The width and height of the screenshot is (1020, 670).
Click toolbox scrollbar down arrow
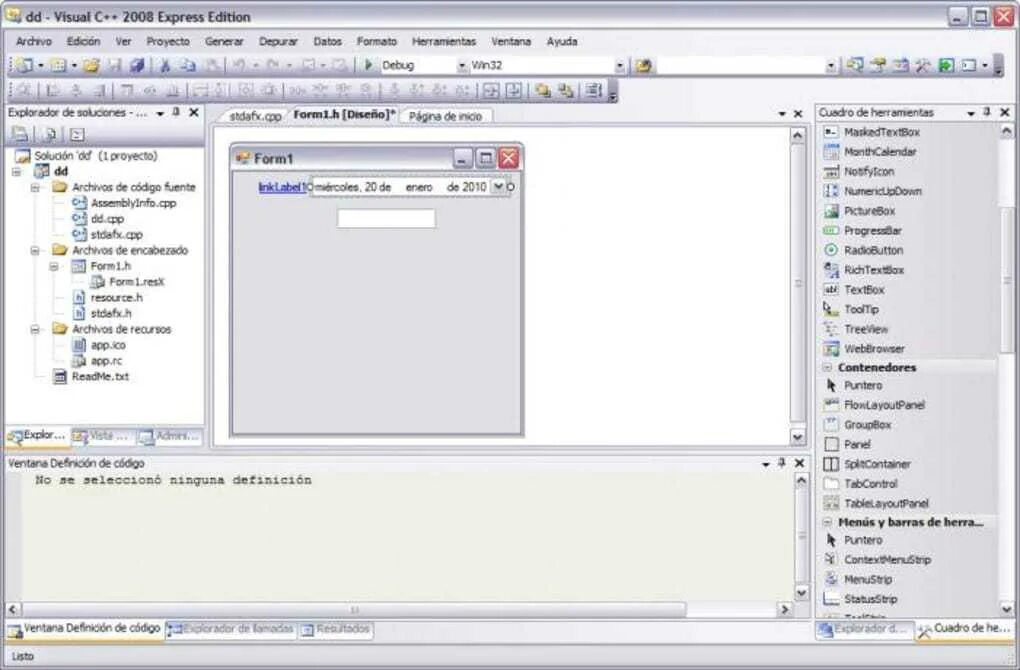(1006, 609)
